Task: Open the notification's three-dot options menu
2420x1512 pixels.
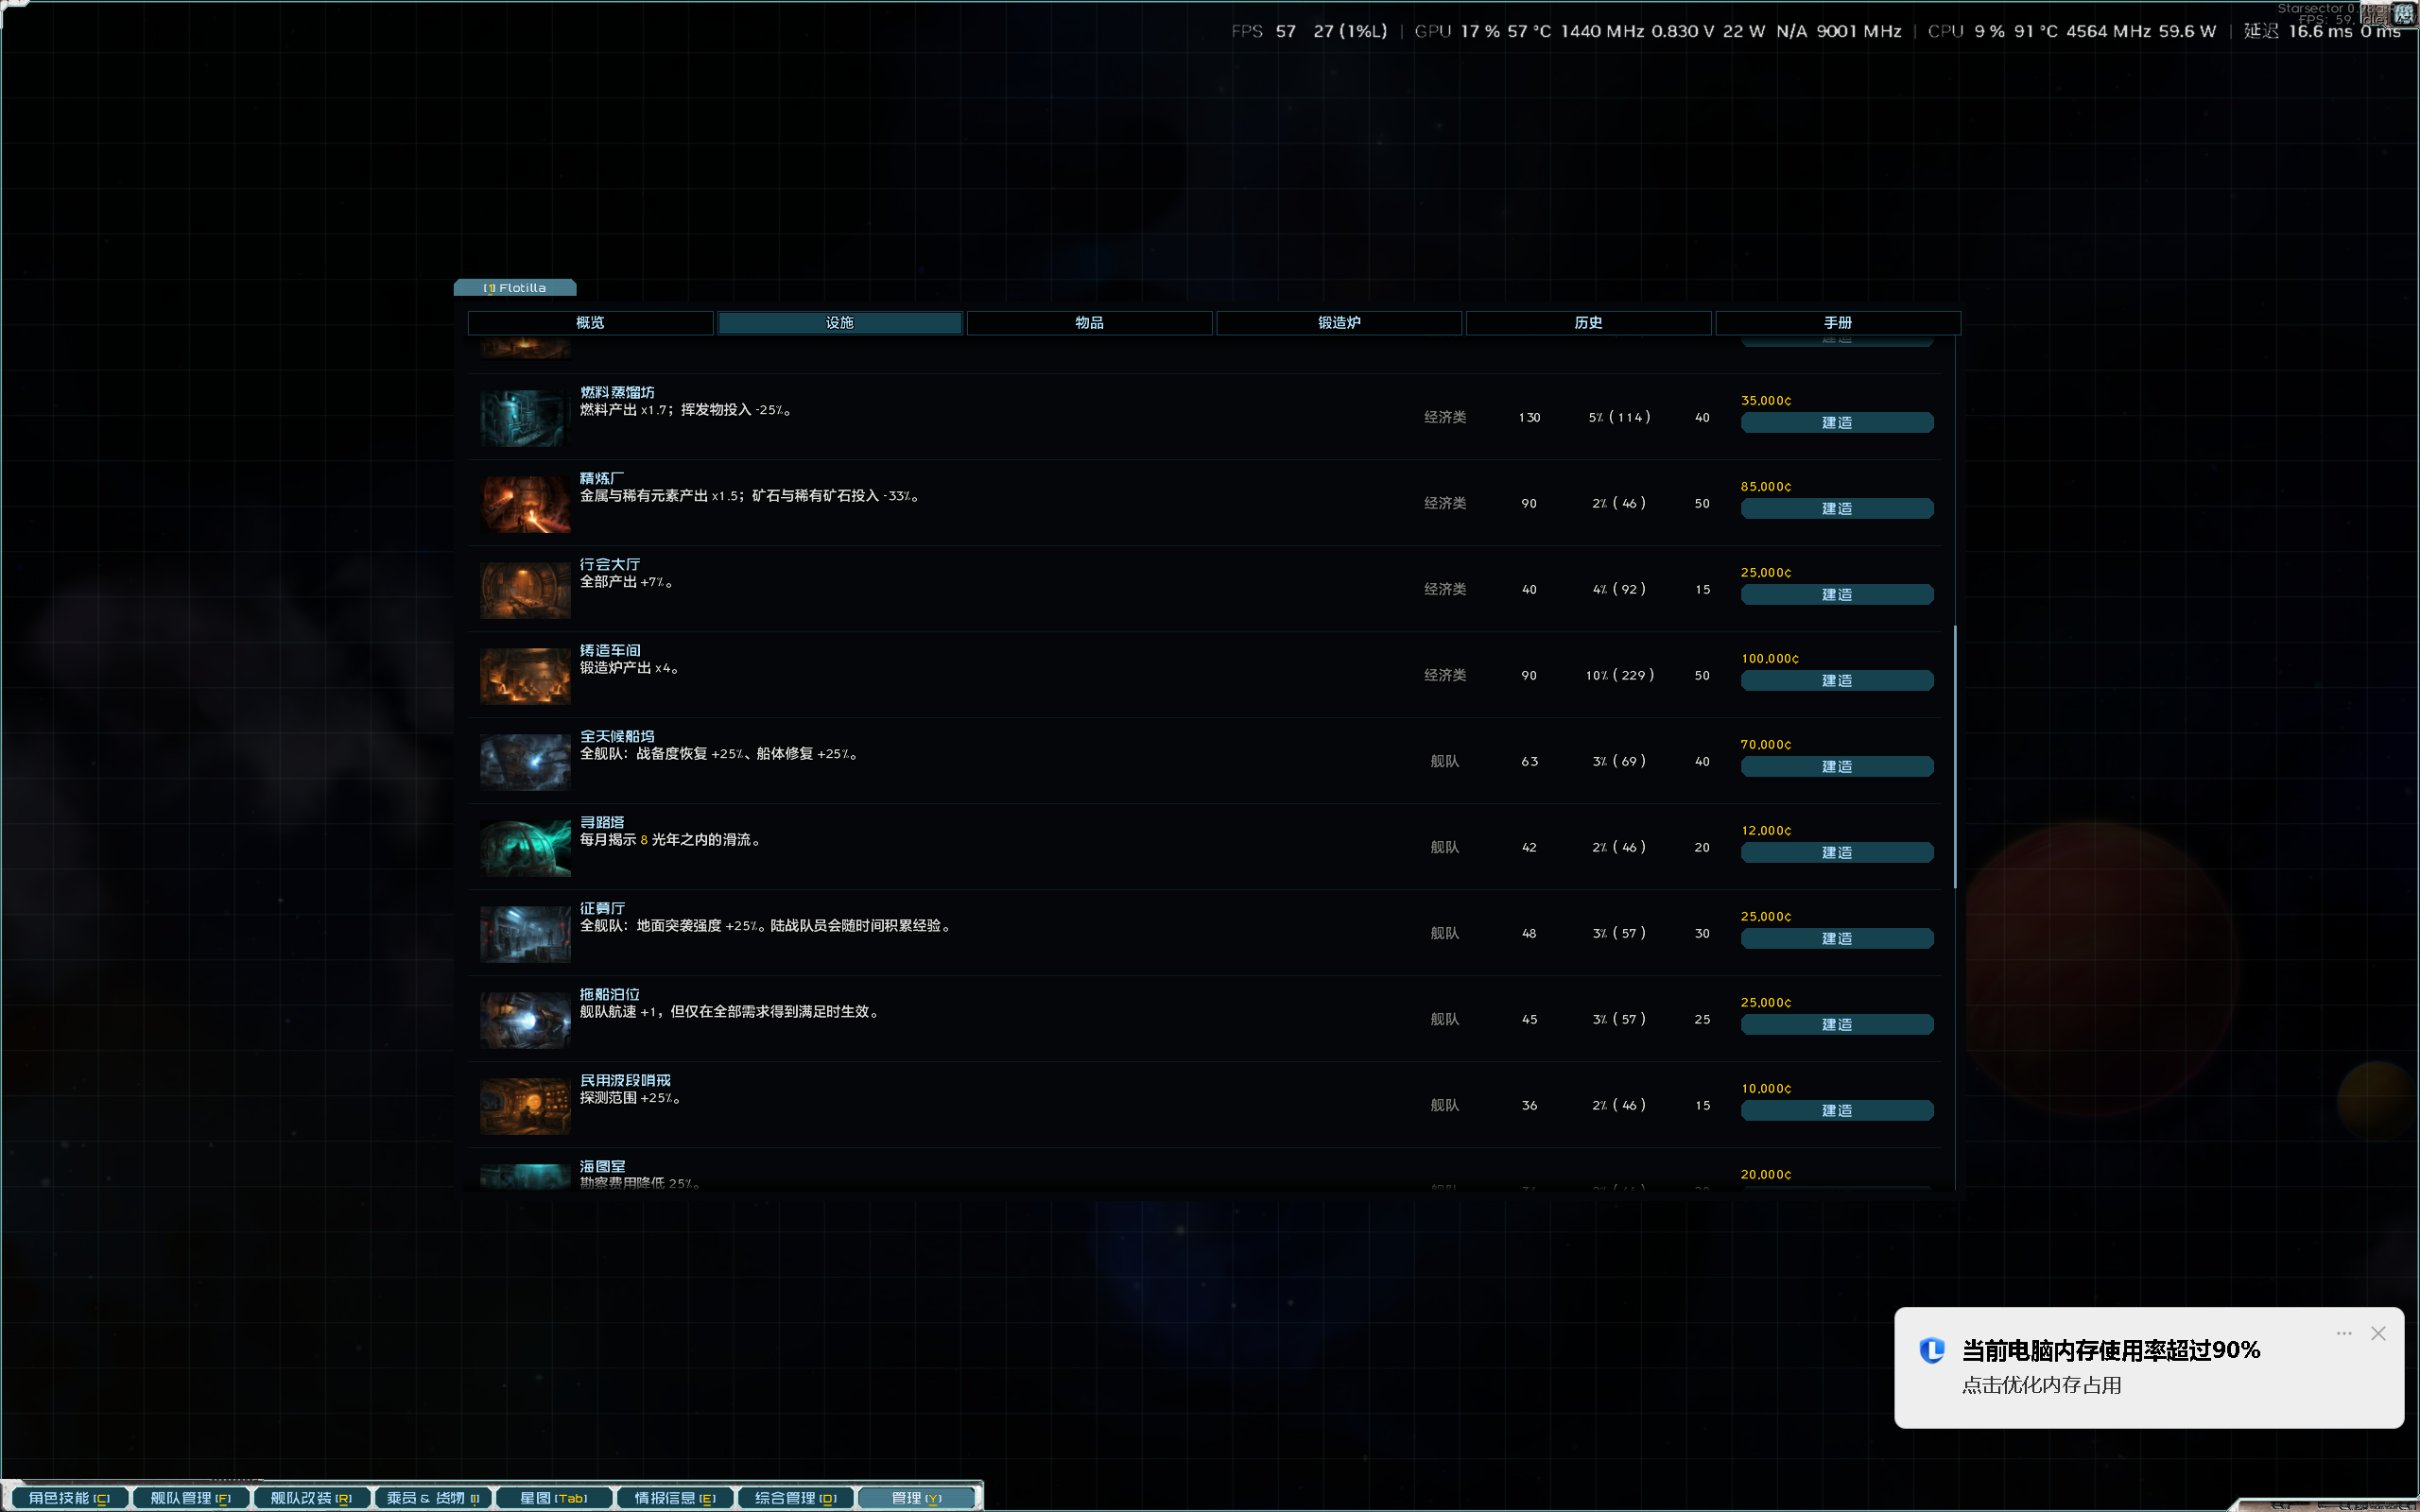Action: coord(2344,1334)
